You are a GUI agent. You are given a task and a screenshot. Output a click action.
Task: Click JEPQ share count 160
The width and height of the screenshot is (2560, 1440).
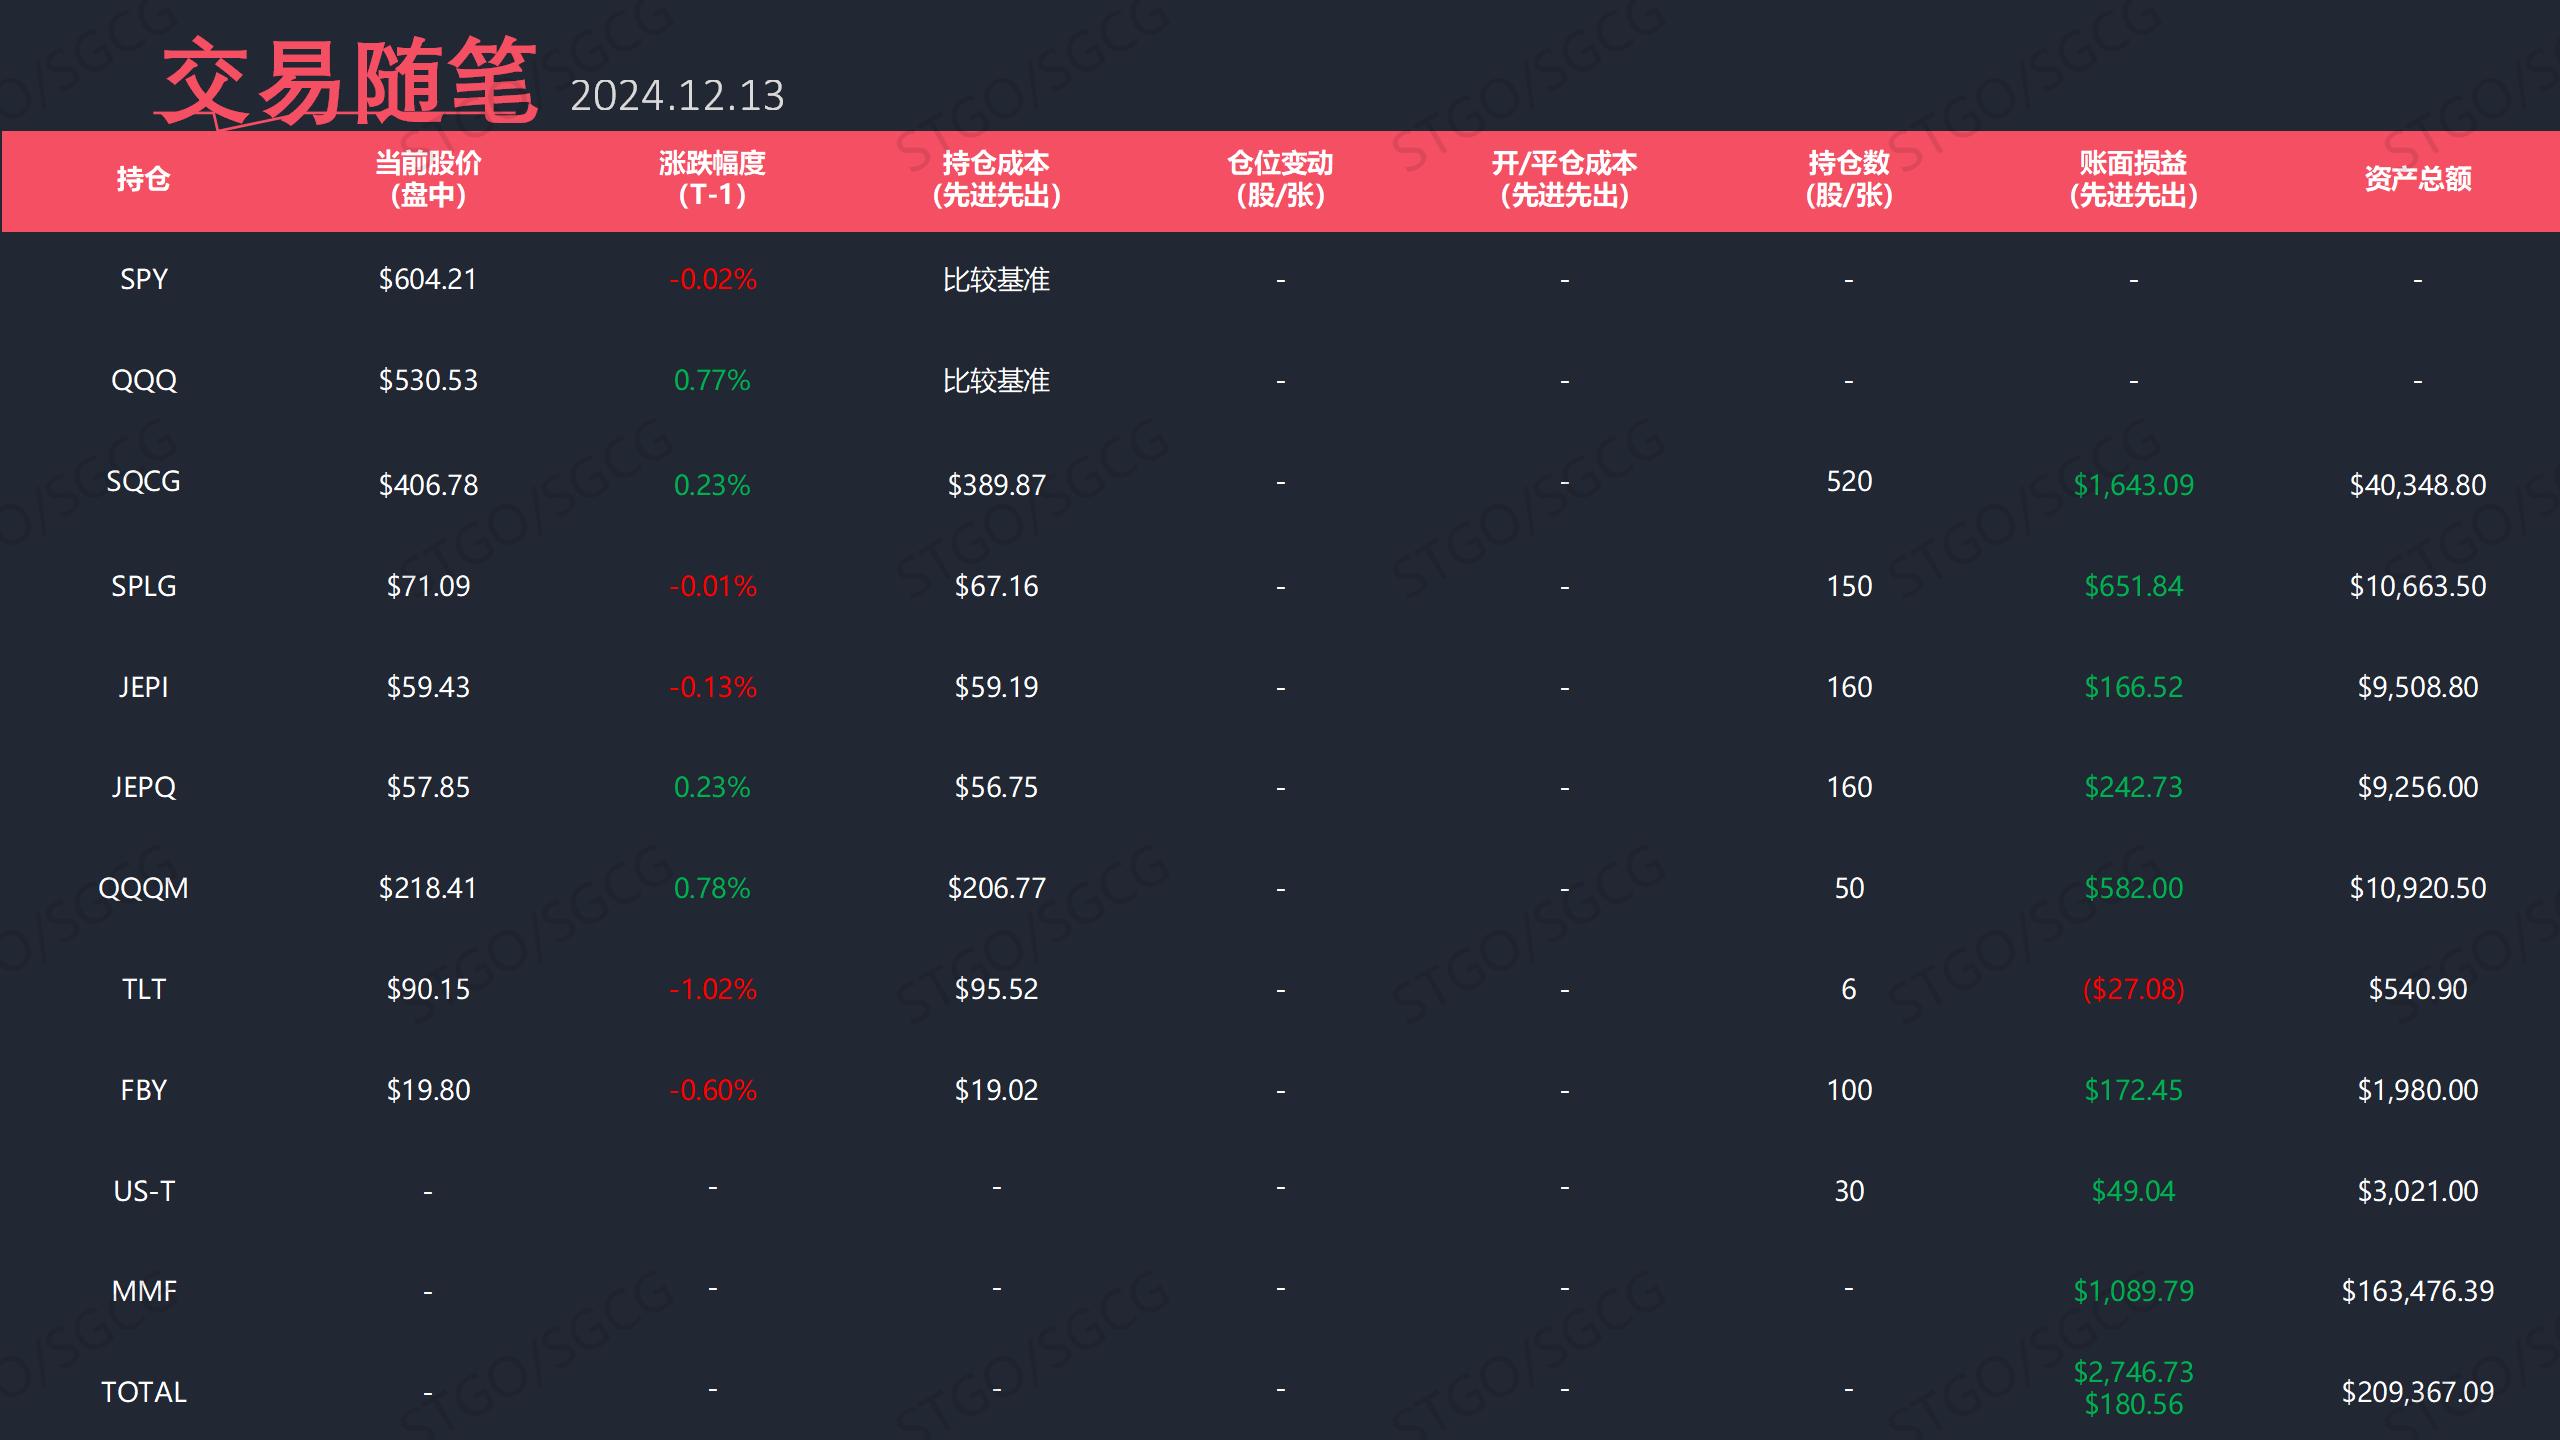click(x=1849, y=787)
